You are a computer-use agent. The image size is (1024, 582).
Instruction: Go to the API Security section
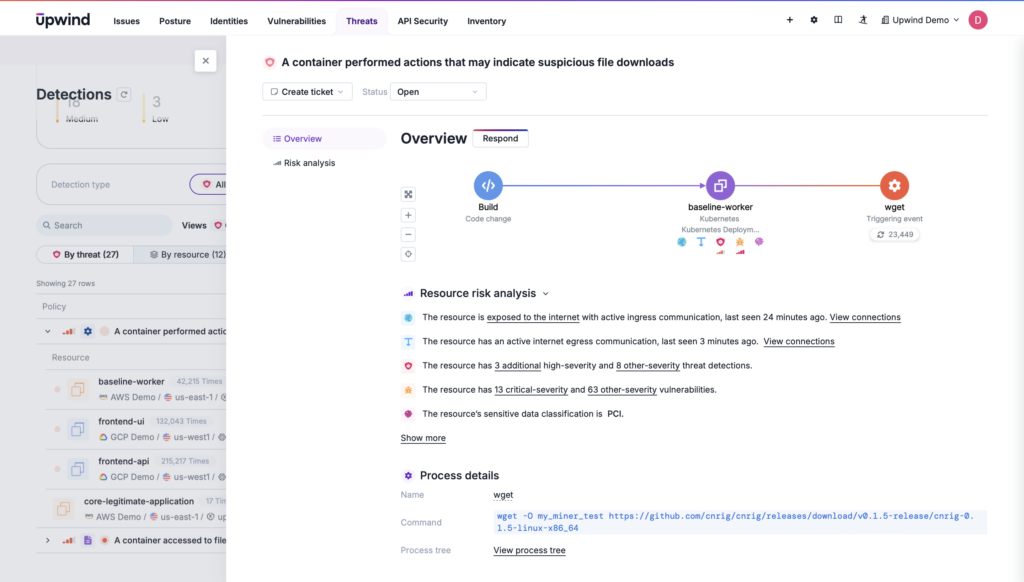coord(422,20)
